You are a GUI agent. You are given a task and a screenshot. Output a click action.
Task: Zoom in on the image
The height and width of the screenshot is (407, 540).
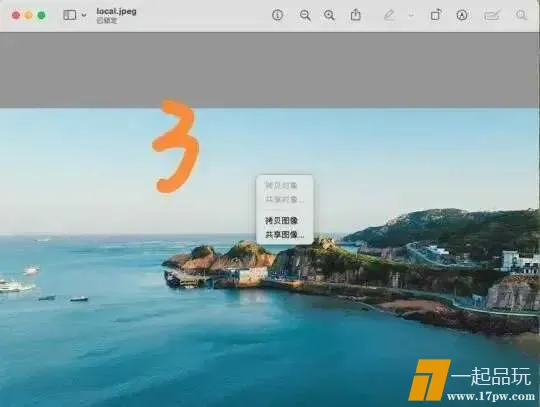tap(330, 15)
